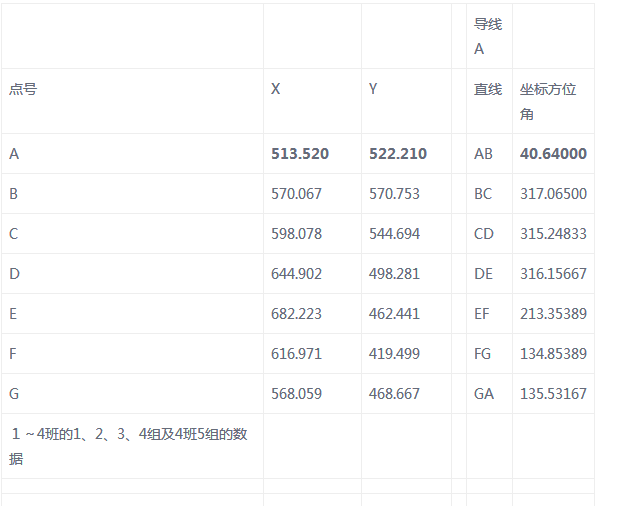The image size is (619, 506).
Task: Click the 坐标方位角 header cell
Action: (548, 101)
